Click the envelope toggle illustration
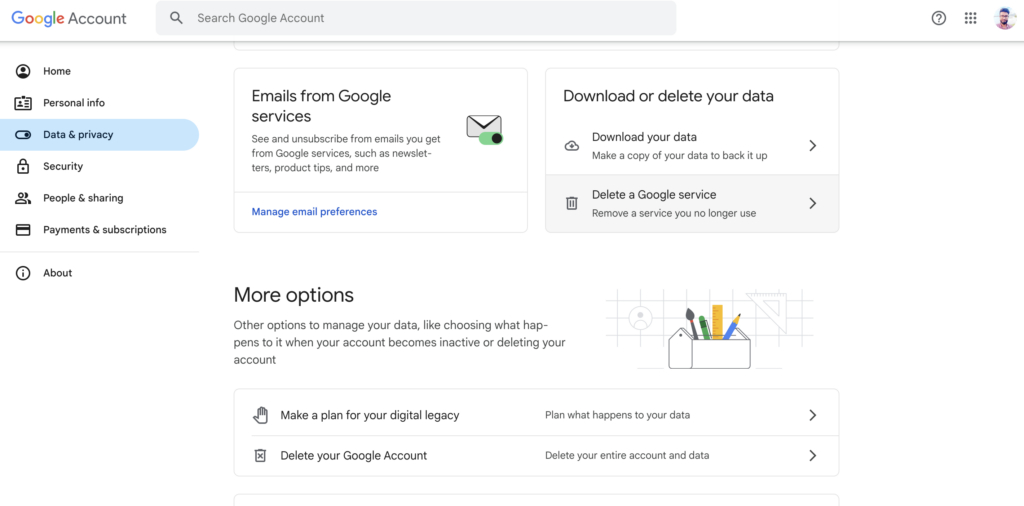1024x506 pixels. click(485, 130)
